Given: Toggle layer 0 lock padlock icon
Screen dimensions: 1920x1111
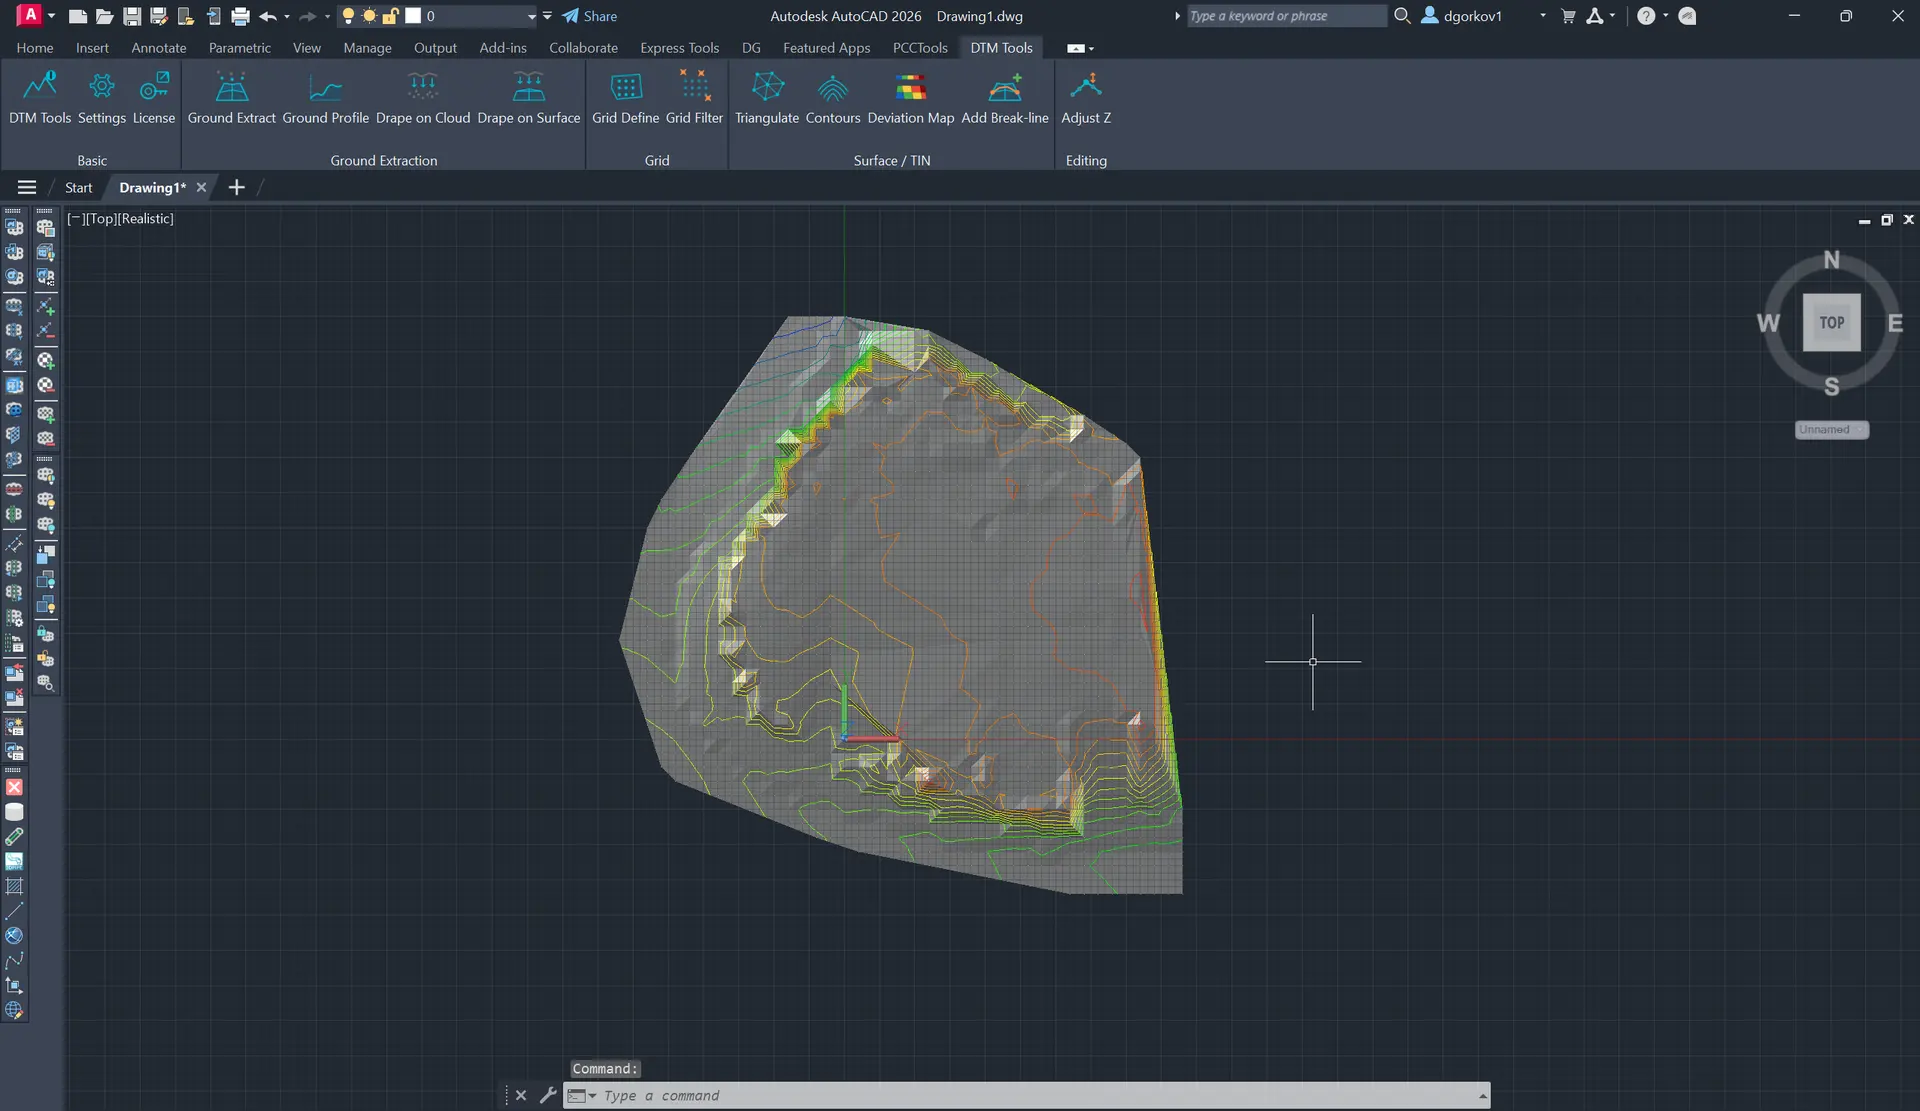Looking at the screenshot, I should tap(390, 16).
